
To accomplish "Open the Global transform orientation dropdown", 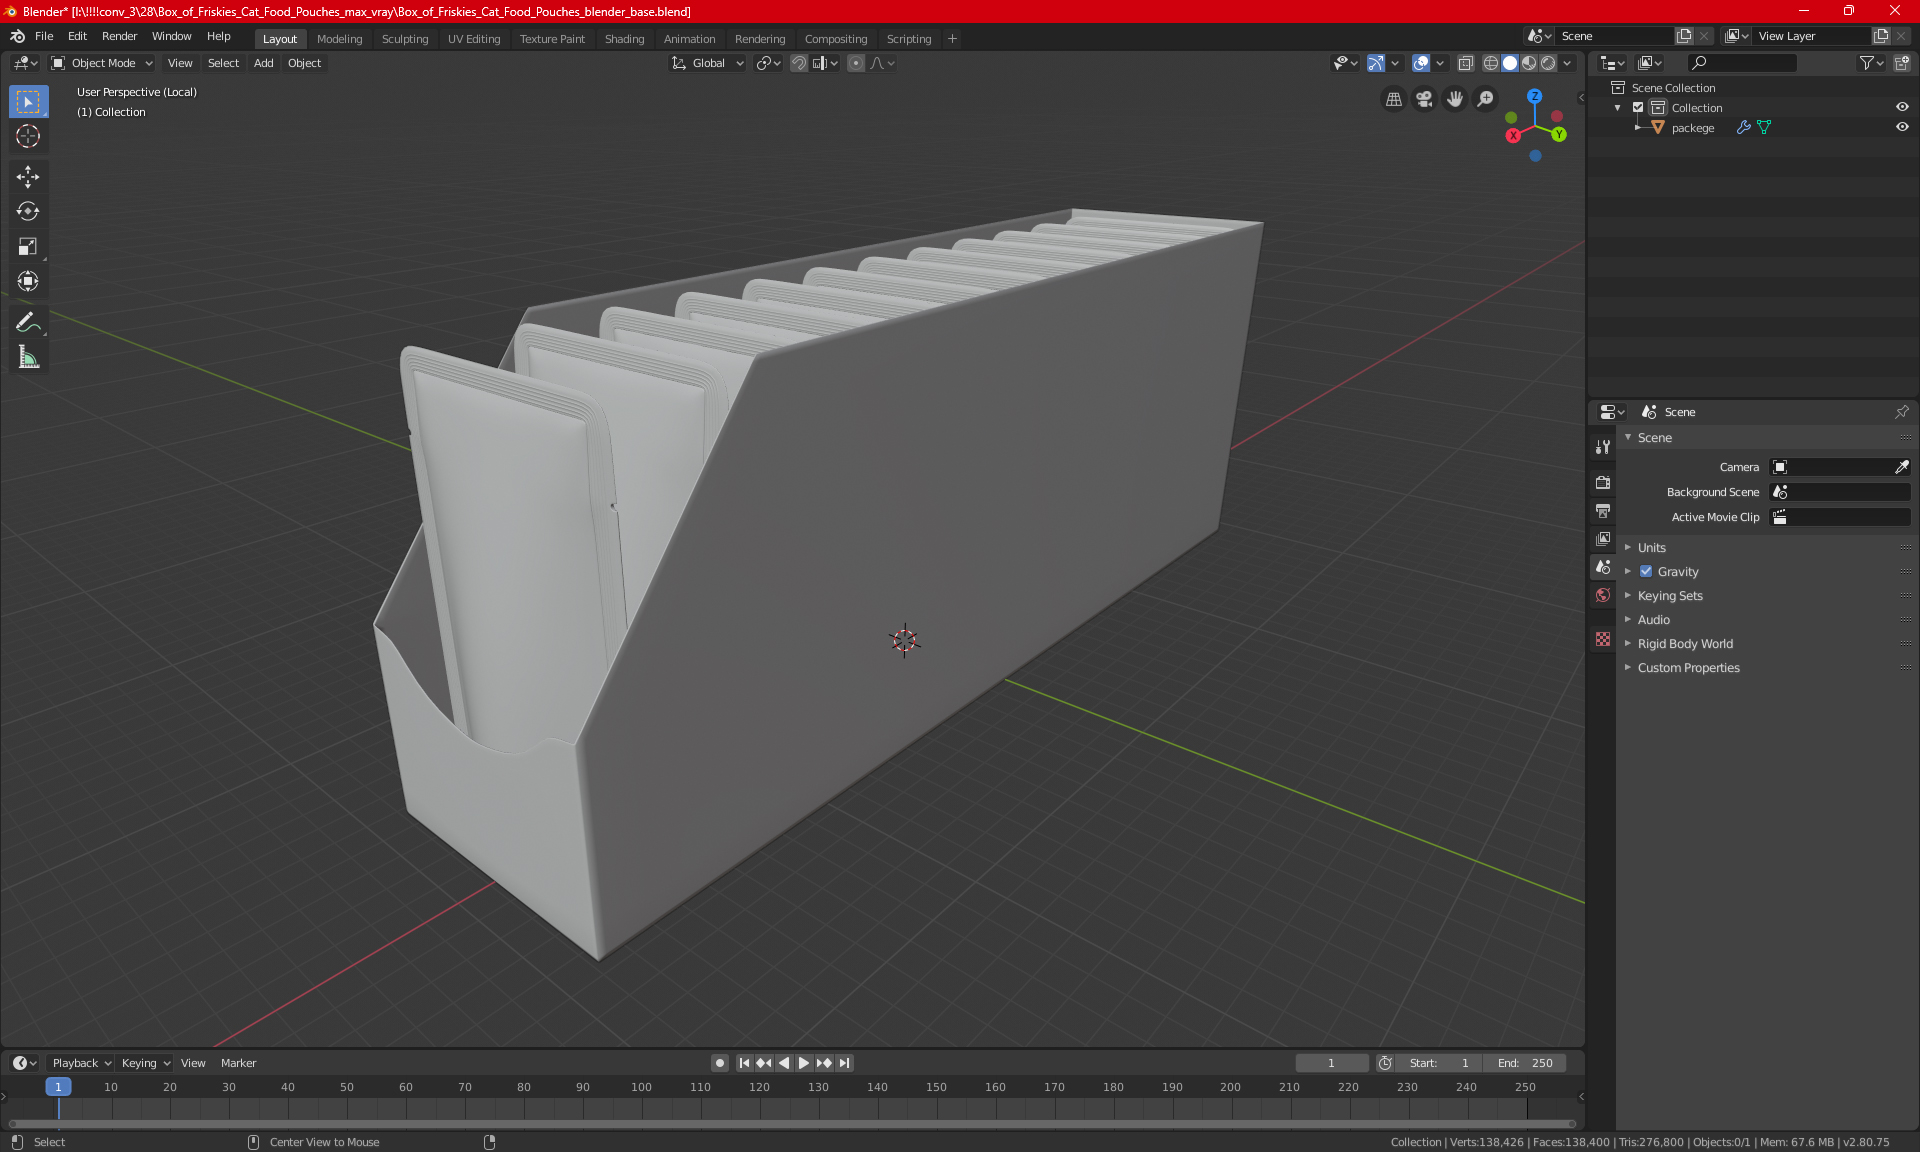I will [708, 63].
